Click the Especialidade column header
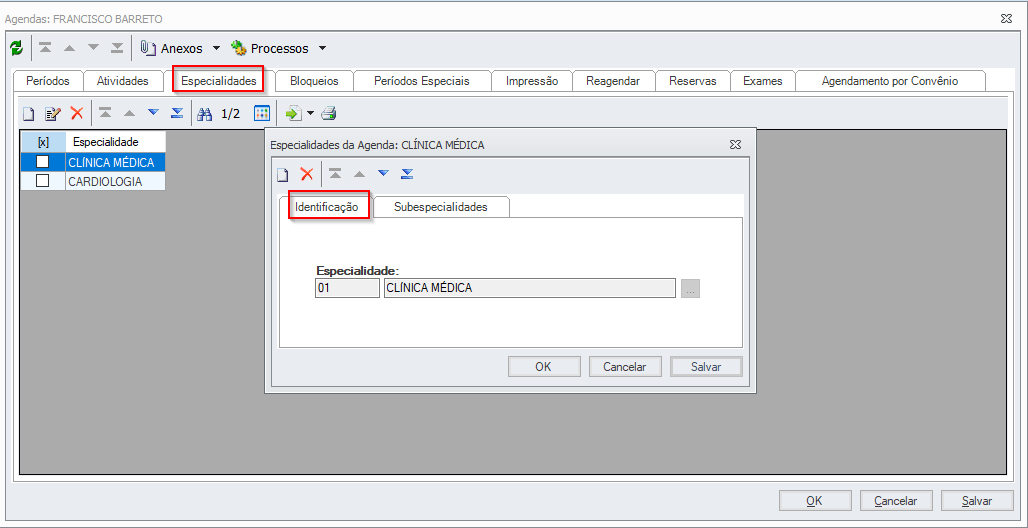The image size is (1028, 528). click(115, 142)
